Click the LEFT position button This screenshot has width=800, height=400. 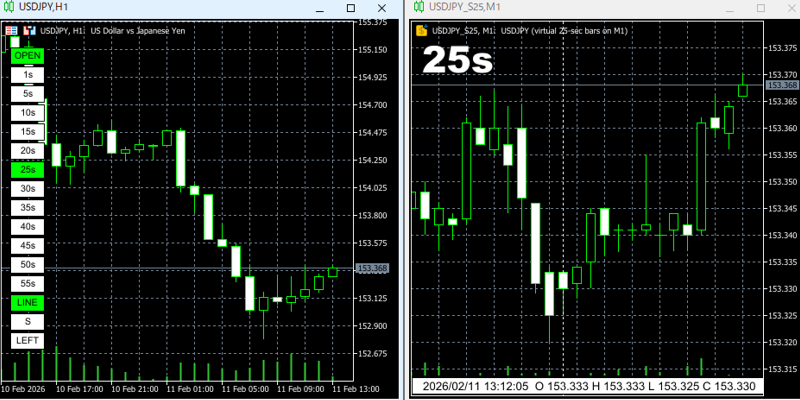27,340
